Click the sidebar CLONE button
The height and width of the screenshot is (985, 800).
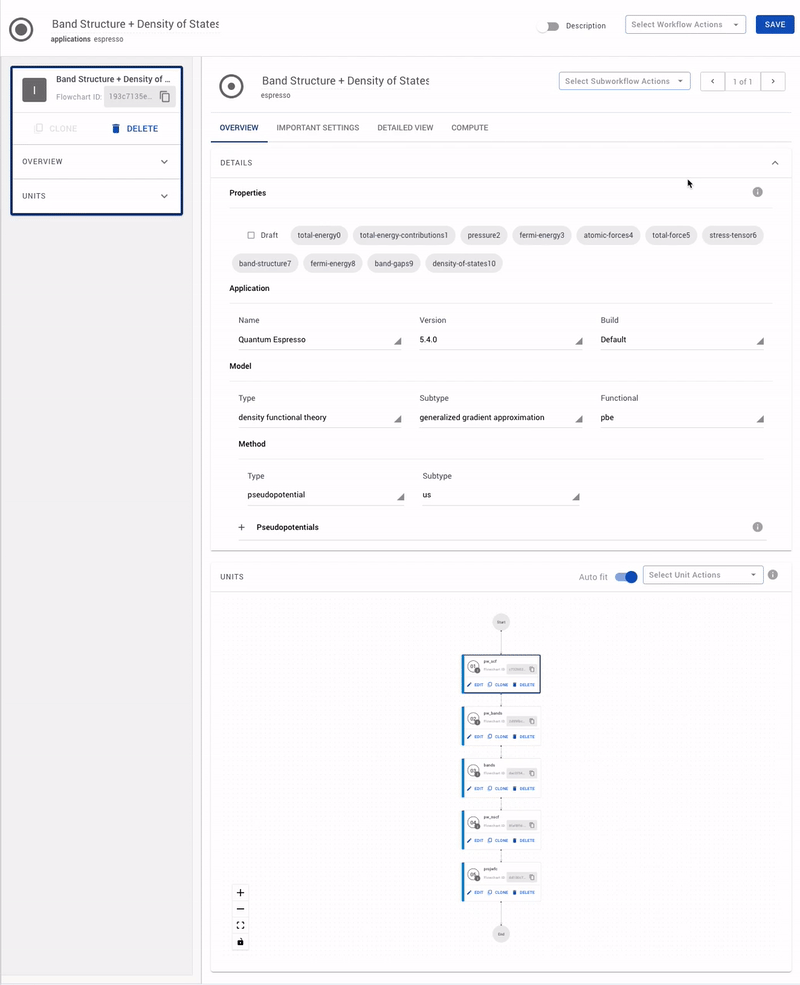(56, 128)
